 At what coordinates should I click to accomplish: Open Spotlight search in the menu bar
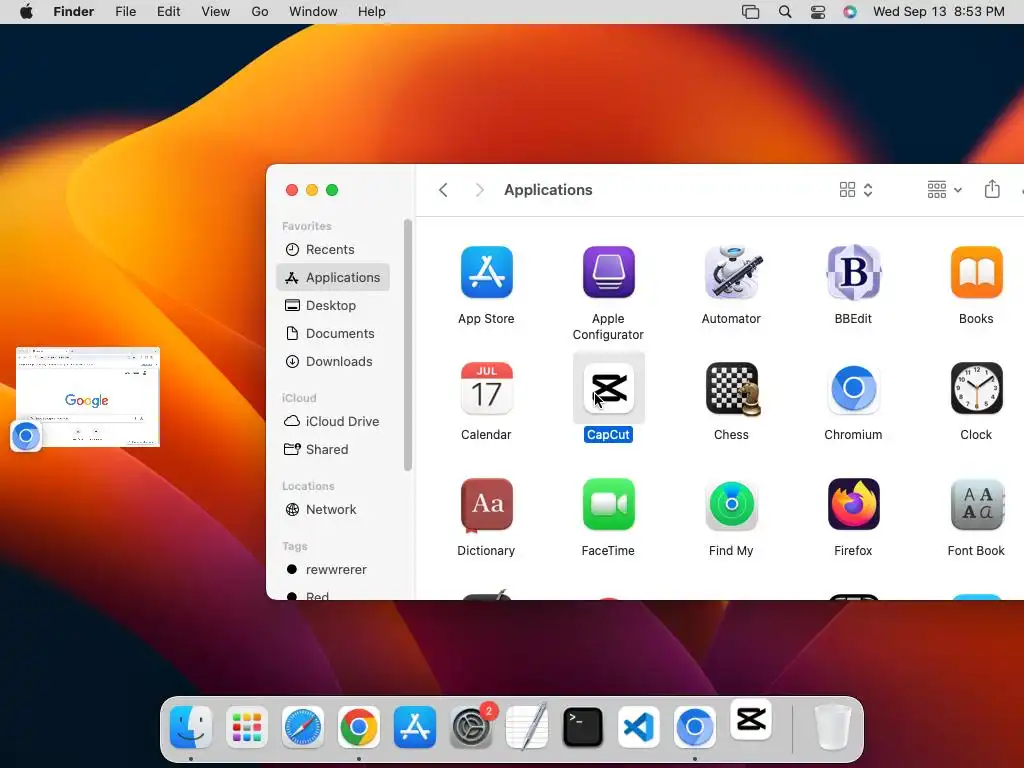(x=785, y=12)
